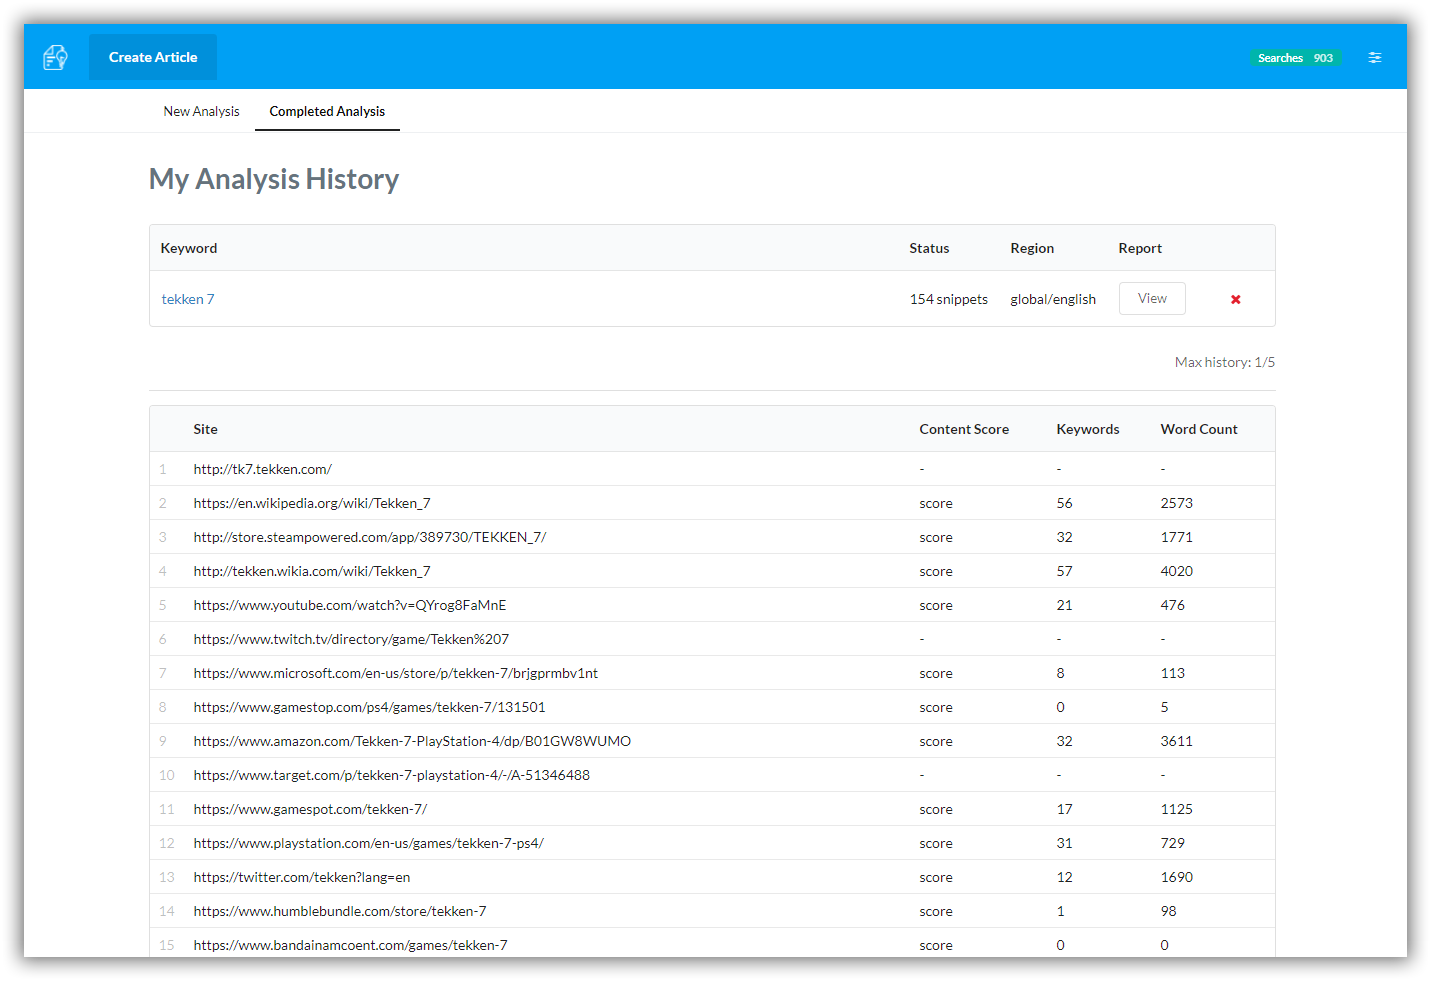Click score in the GameSpot row
The width and height of the screenshot is (1431, 981).
click(936, 809)
